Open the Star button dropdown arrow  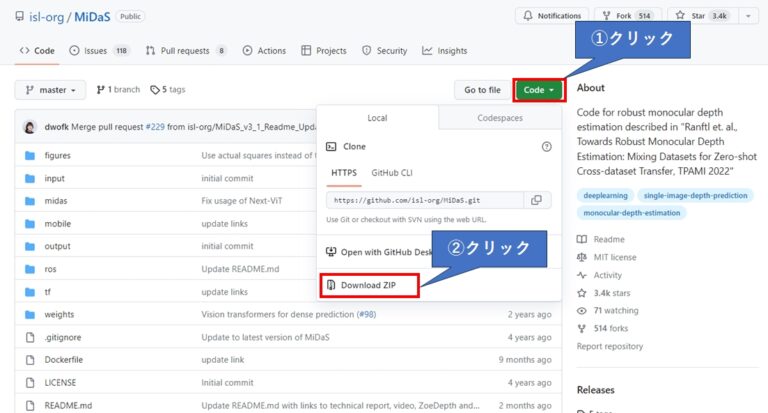point(757,17)
